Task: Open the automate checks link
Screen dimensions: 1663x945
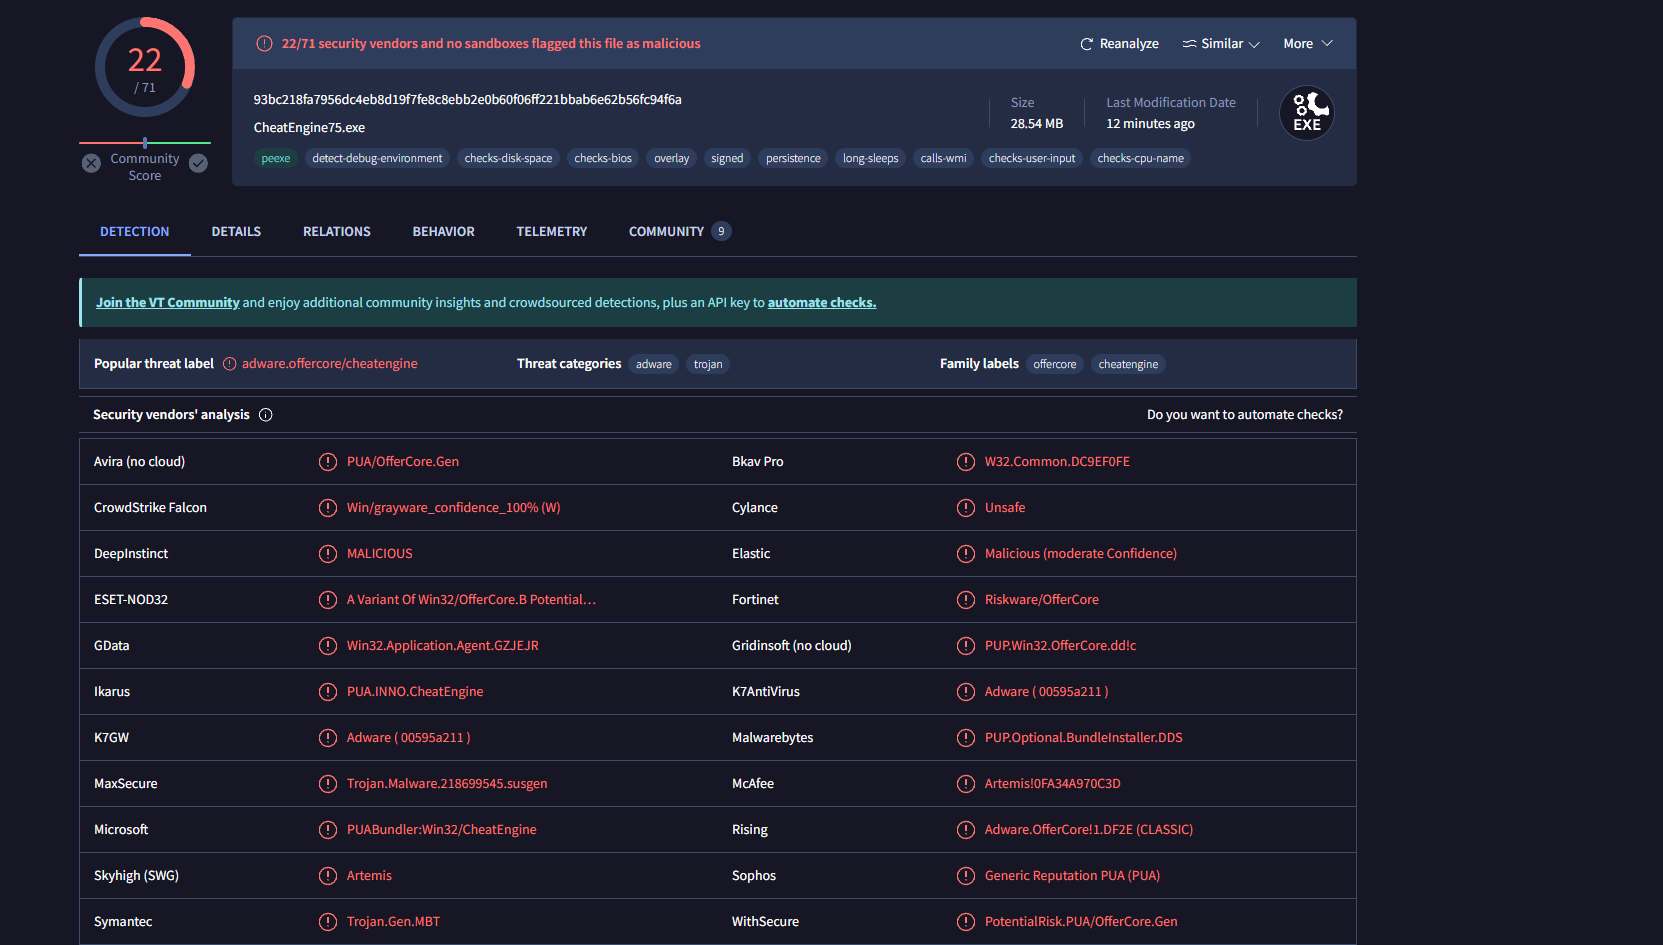Action: (x=822, y=303)
